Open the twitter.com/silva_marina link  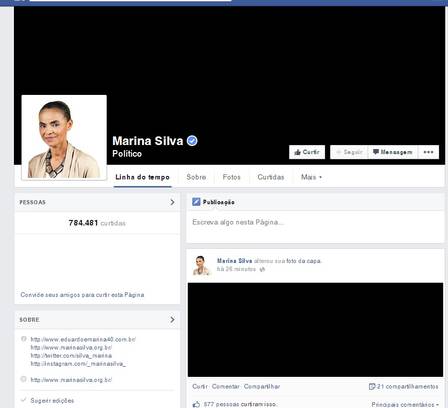point(71,356)
